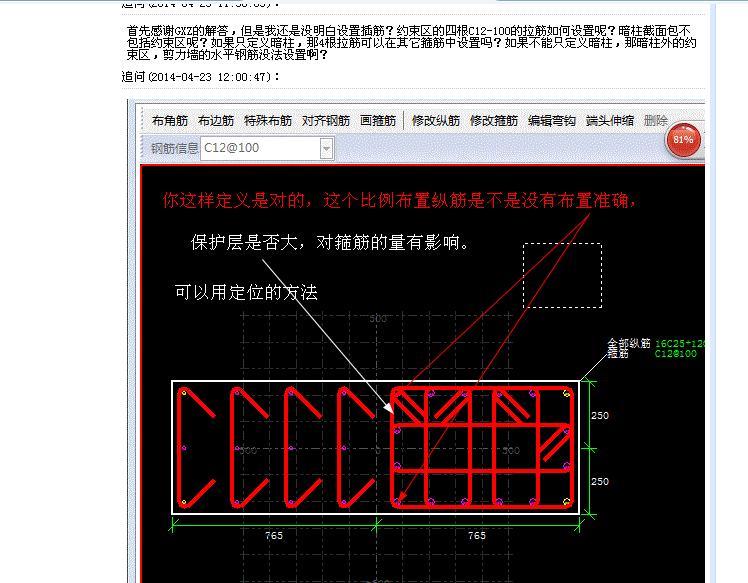Select the 编辑弯钩 command
This screenshot has height=583, width=748.
(552, 121)
